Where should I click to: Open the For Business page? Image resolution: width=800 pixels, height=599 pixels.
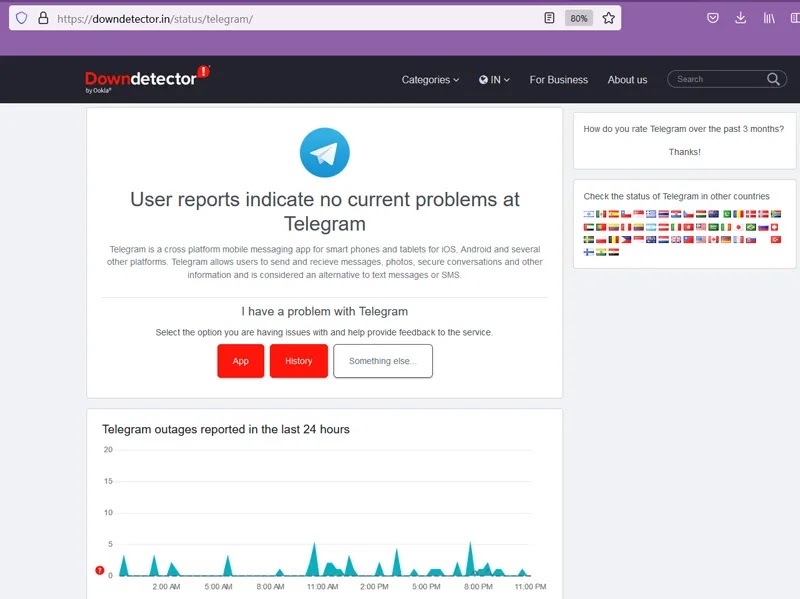558,80
